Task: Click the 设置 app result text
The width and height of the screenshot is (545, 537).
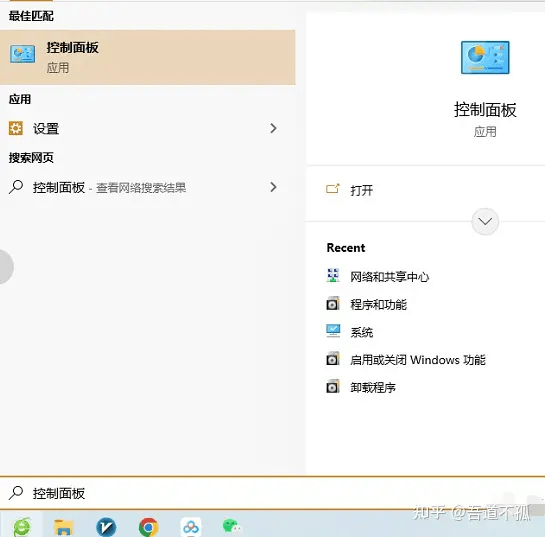Action: (x=46, y=129)
